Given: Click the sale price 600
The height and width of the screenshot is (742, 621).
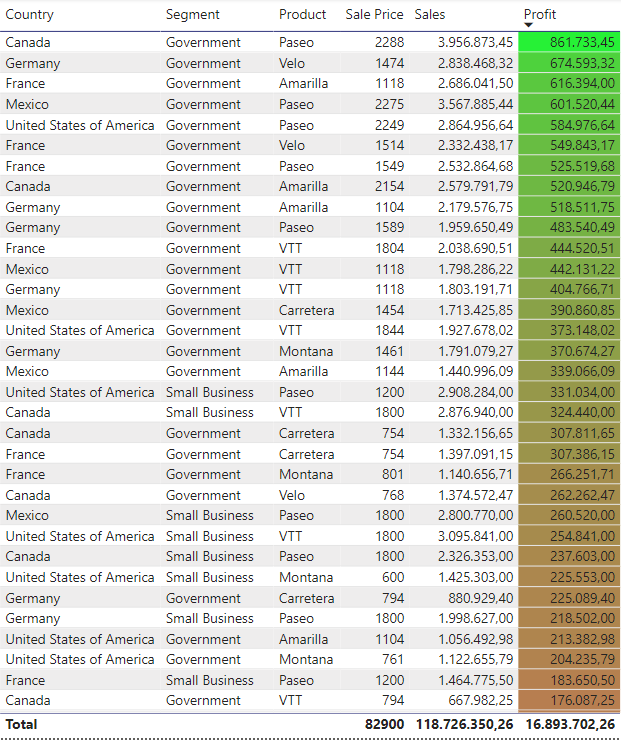Looking at the screenshot, I should point(393,577).
